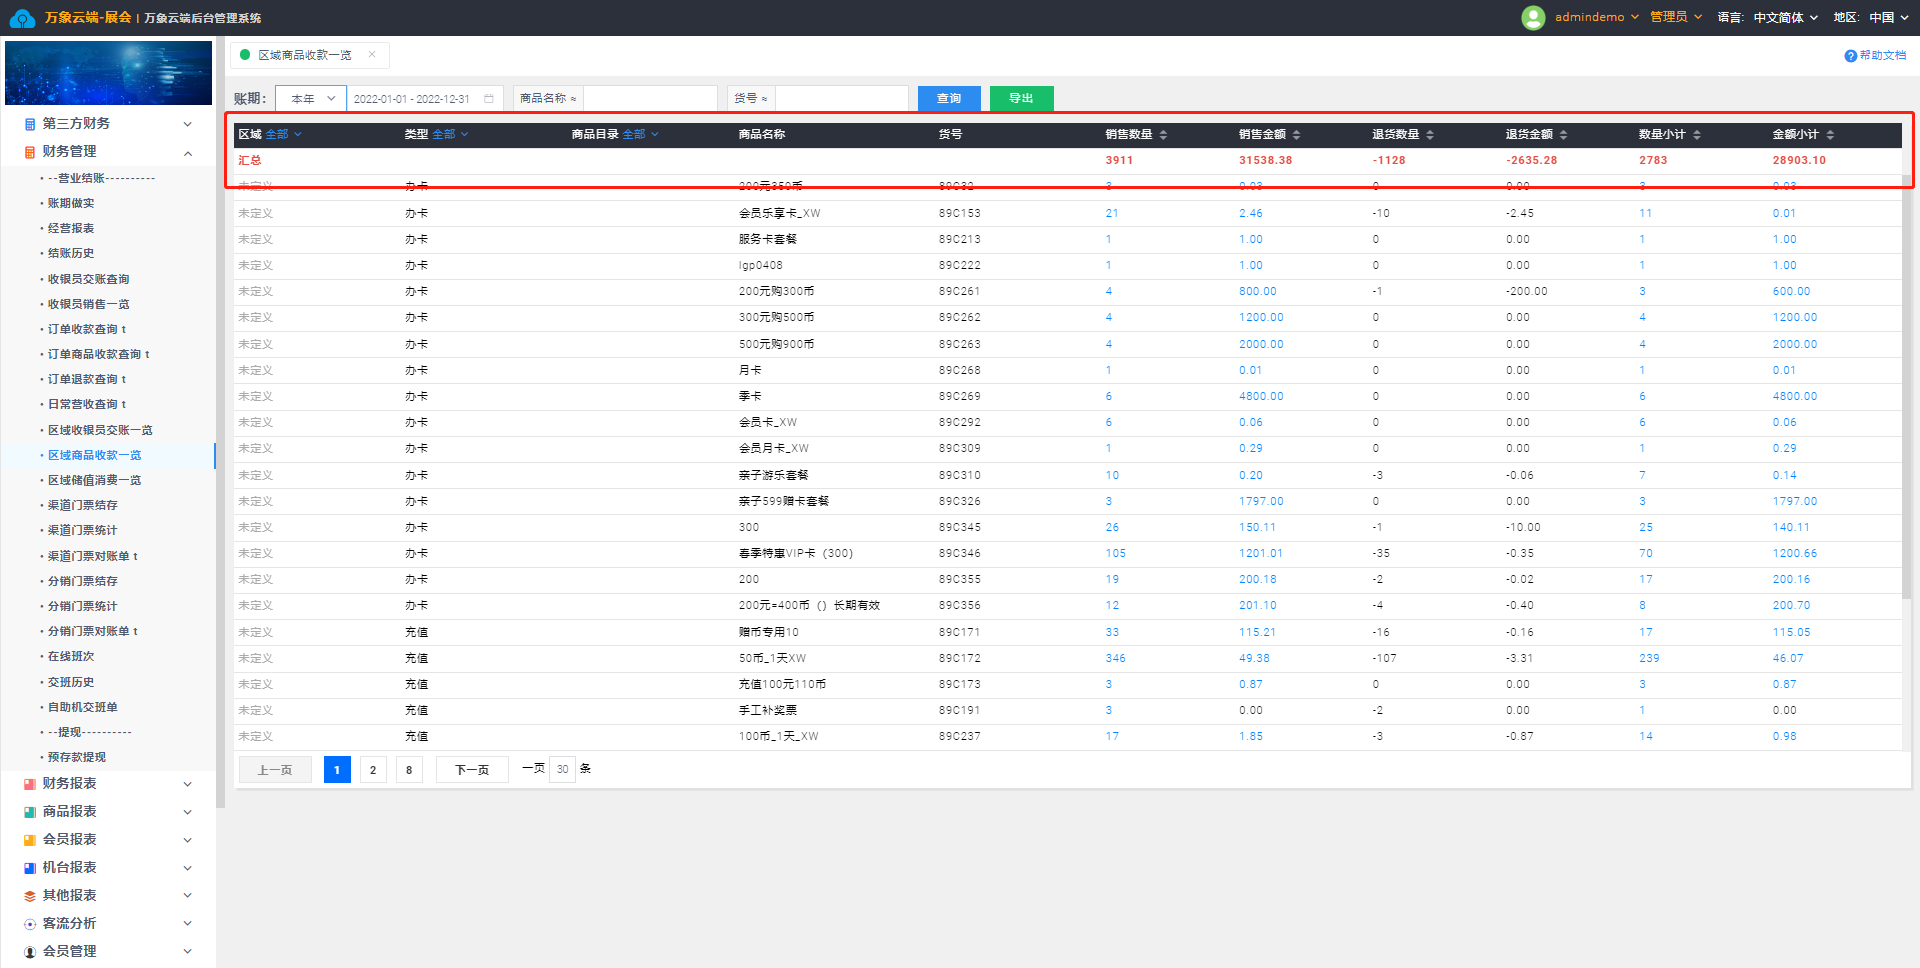Click the 机台报表 menu icon
Viewport: 1920px width, 968px height.
(x=30, y=868)
